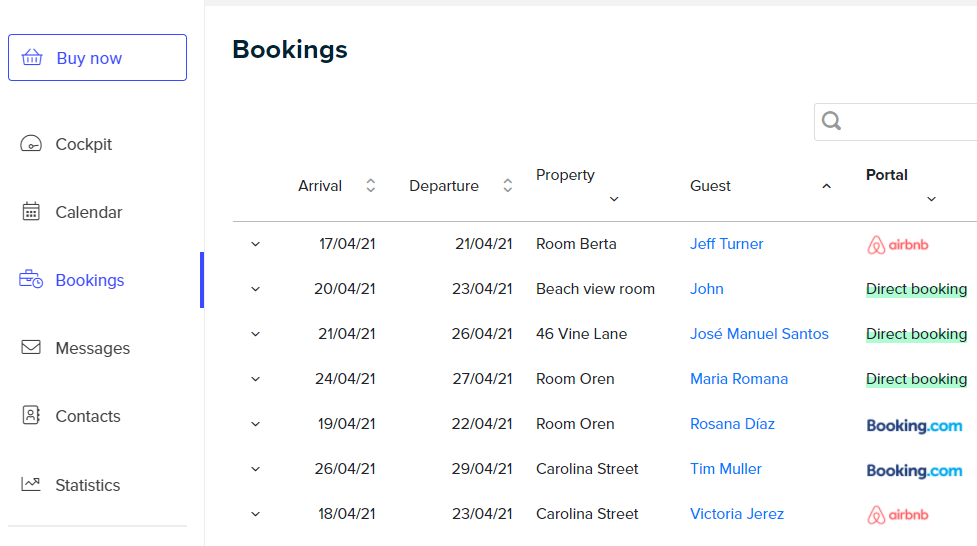Click the airbnb logo in Jeff Turner's row
Image resolution: width=977 pixels, height=546 pixels.
point(897,245)
